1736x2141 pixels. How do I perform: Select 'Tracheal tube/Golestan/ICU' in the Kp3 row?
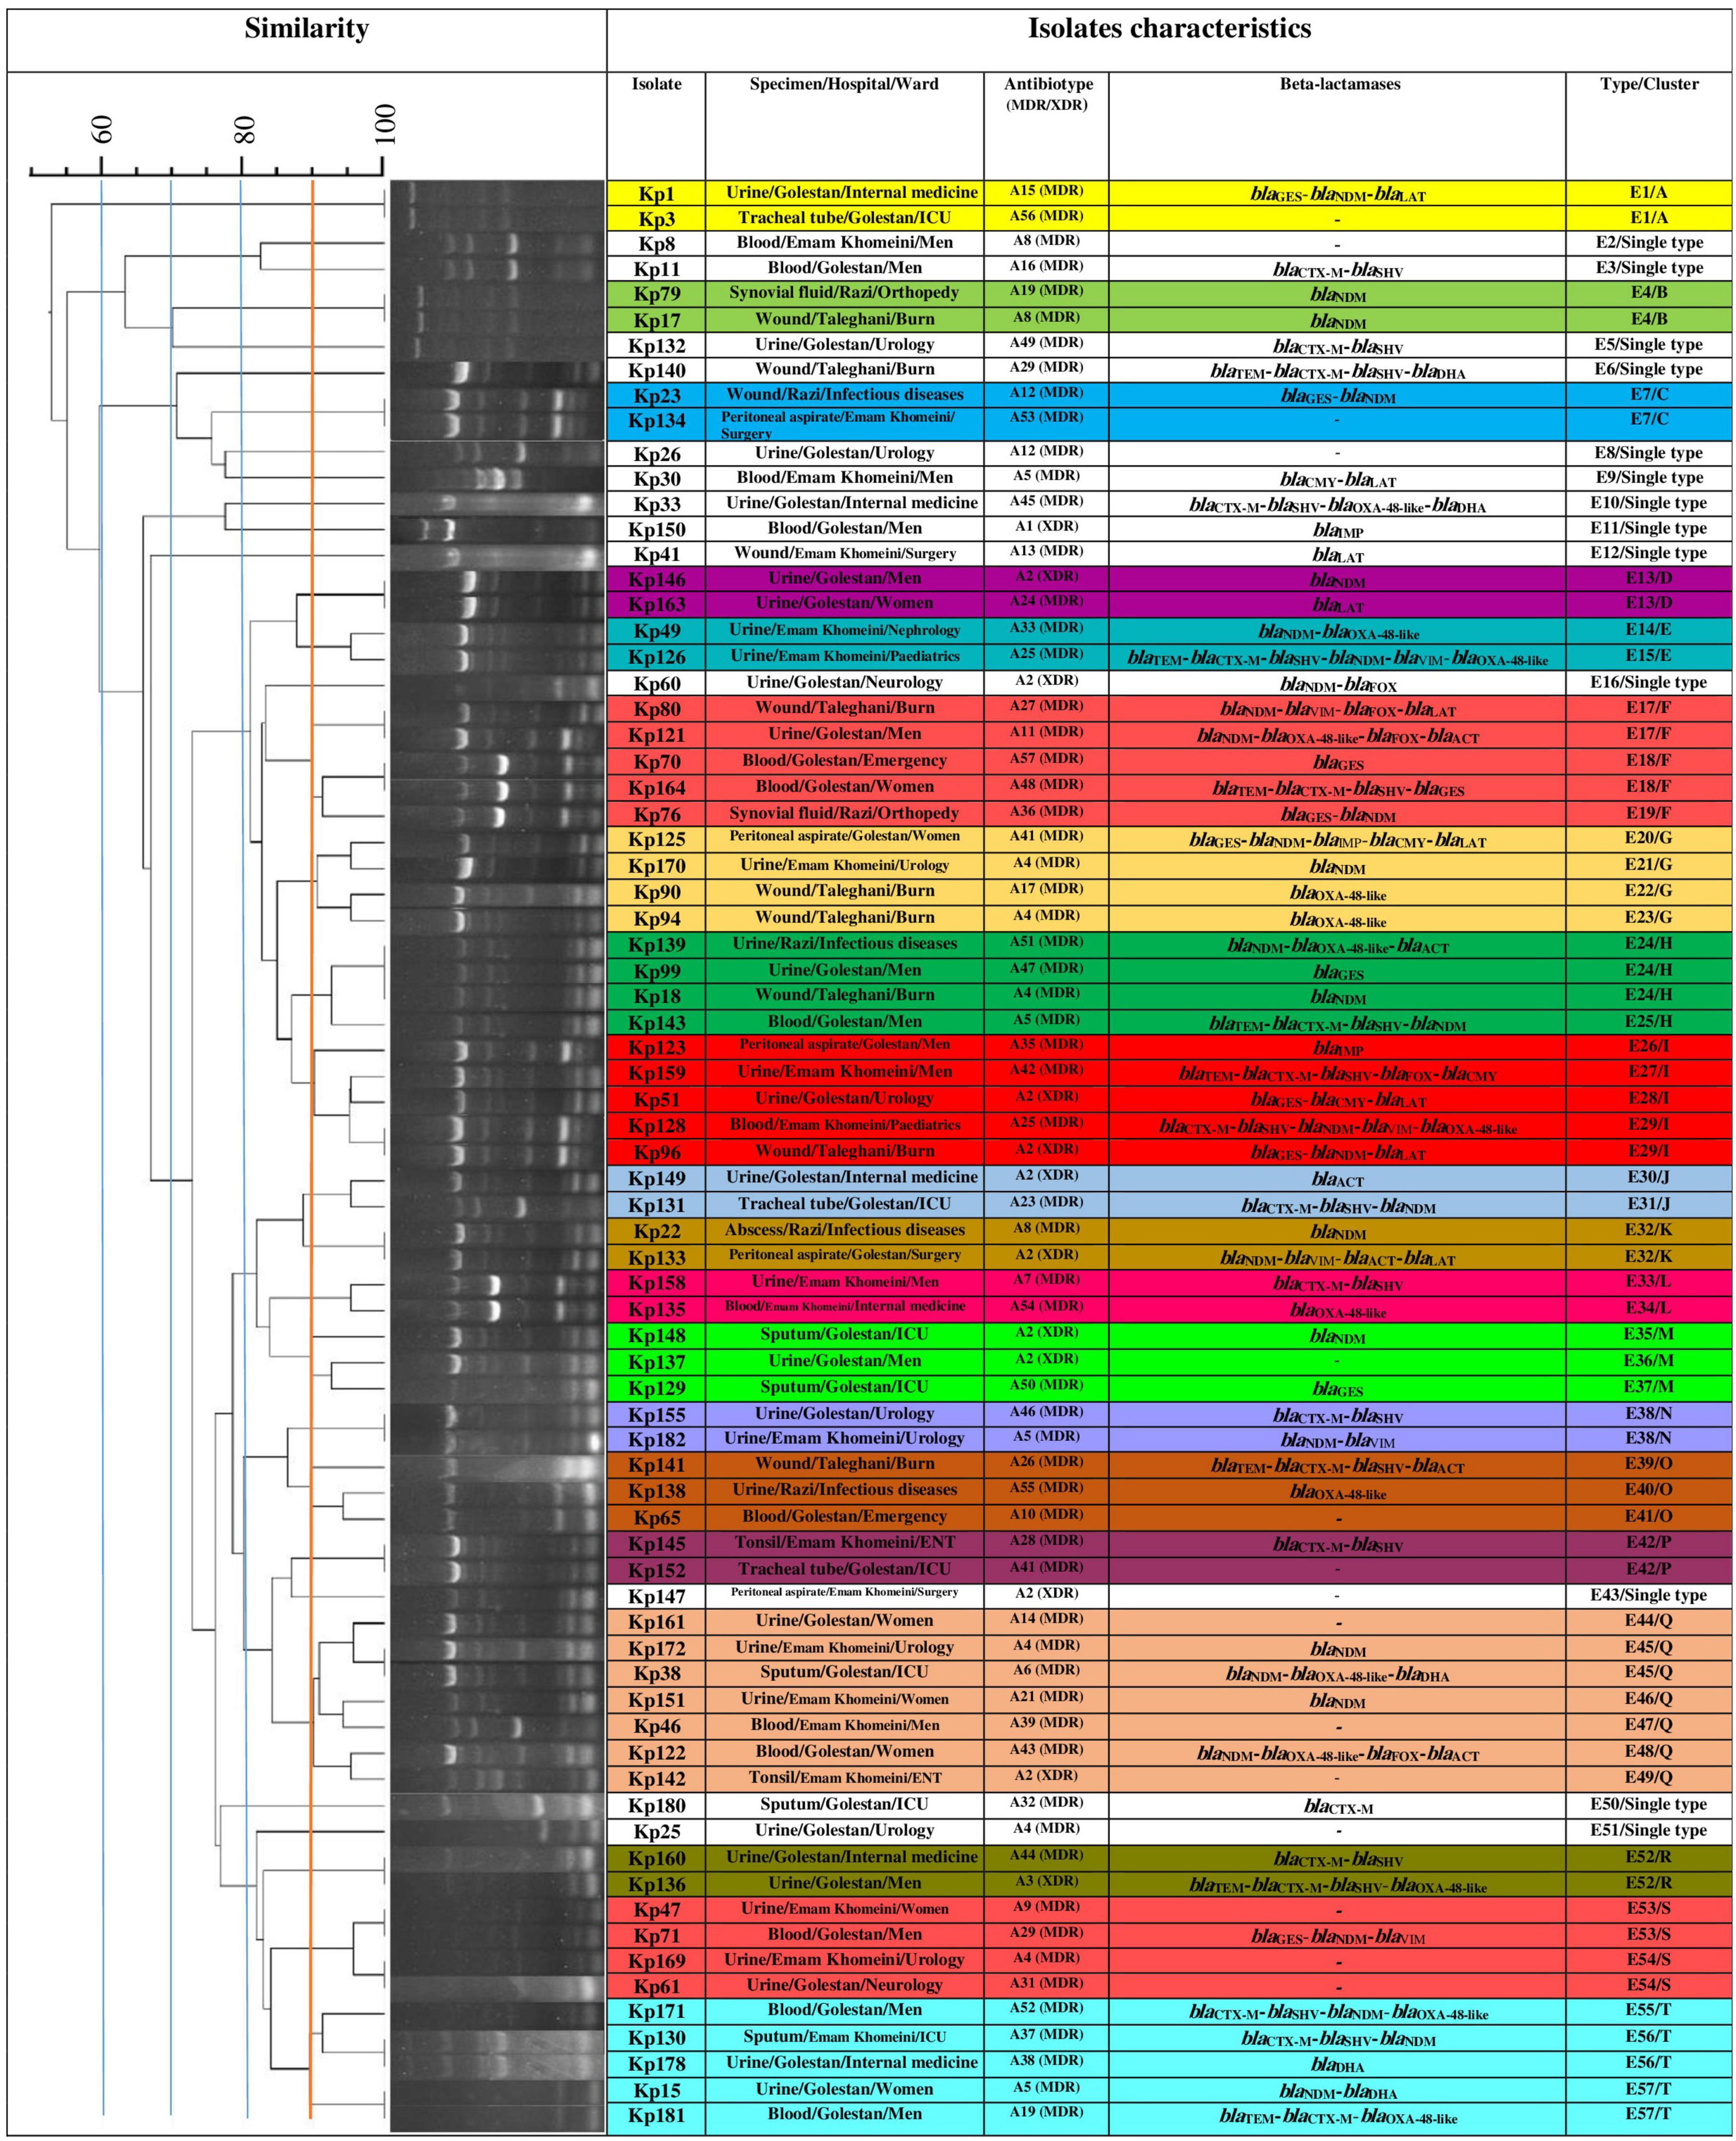pyautogui.click(x=844, y=217)
